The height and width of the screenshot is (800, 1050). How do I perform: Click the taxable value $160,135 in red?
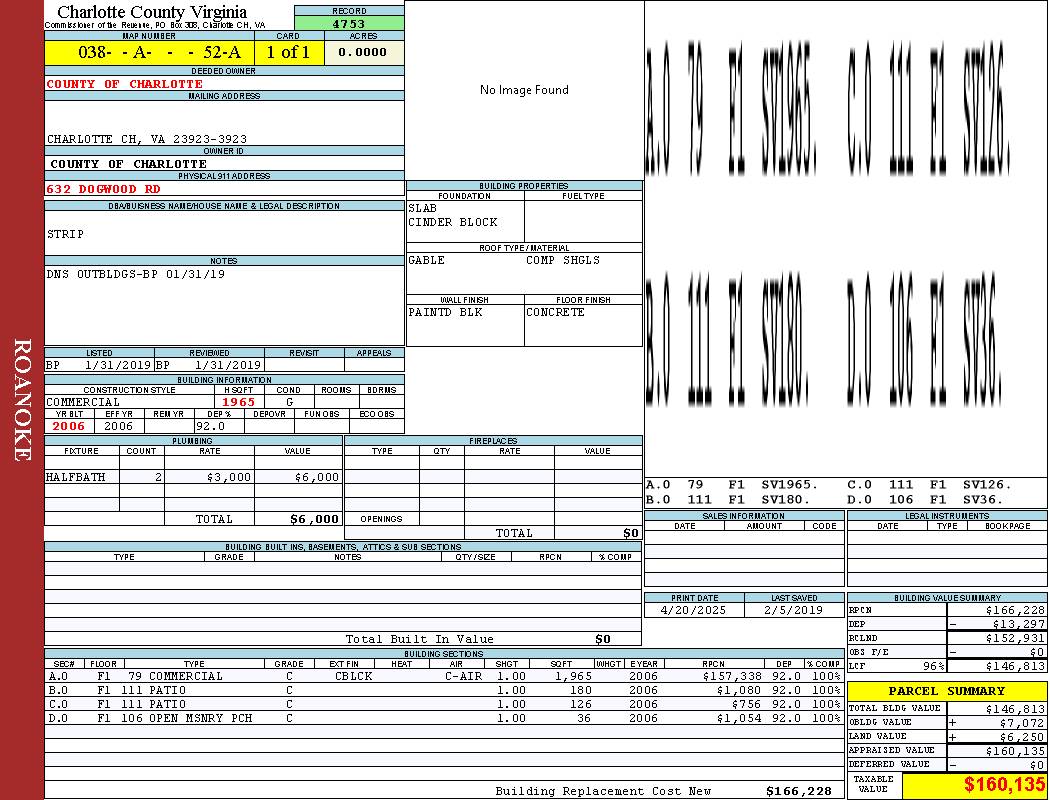(x=1004, y=785)
